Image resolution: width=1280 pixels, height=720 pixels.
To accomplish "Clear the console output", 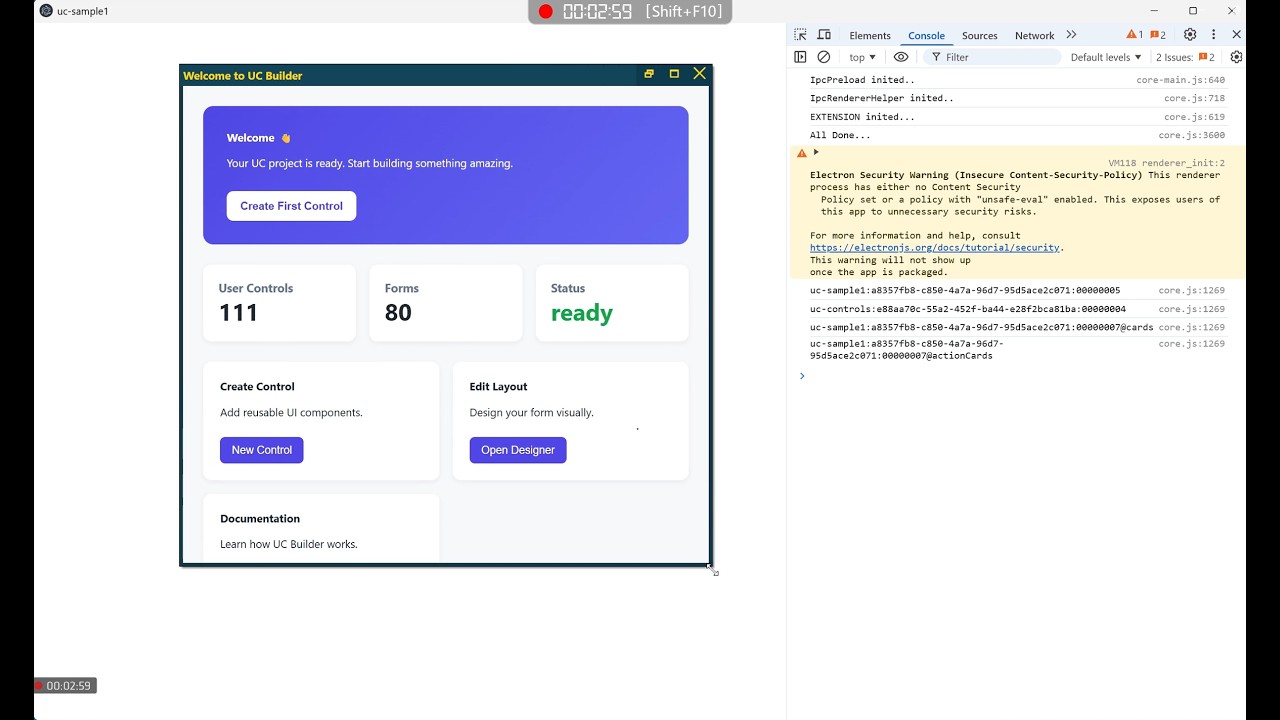I will click(824, 57).
